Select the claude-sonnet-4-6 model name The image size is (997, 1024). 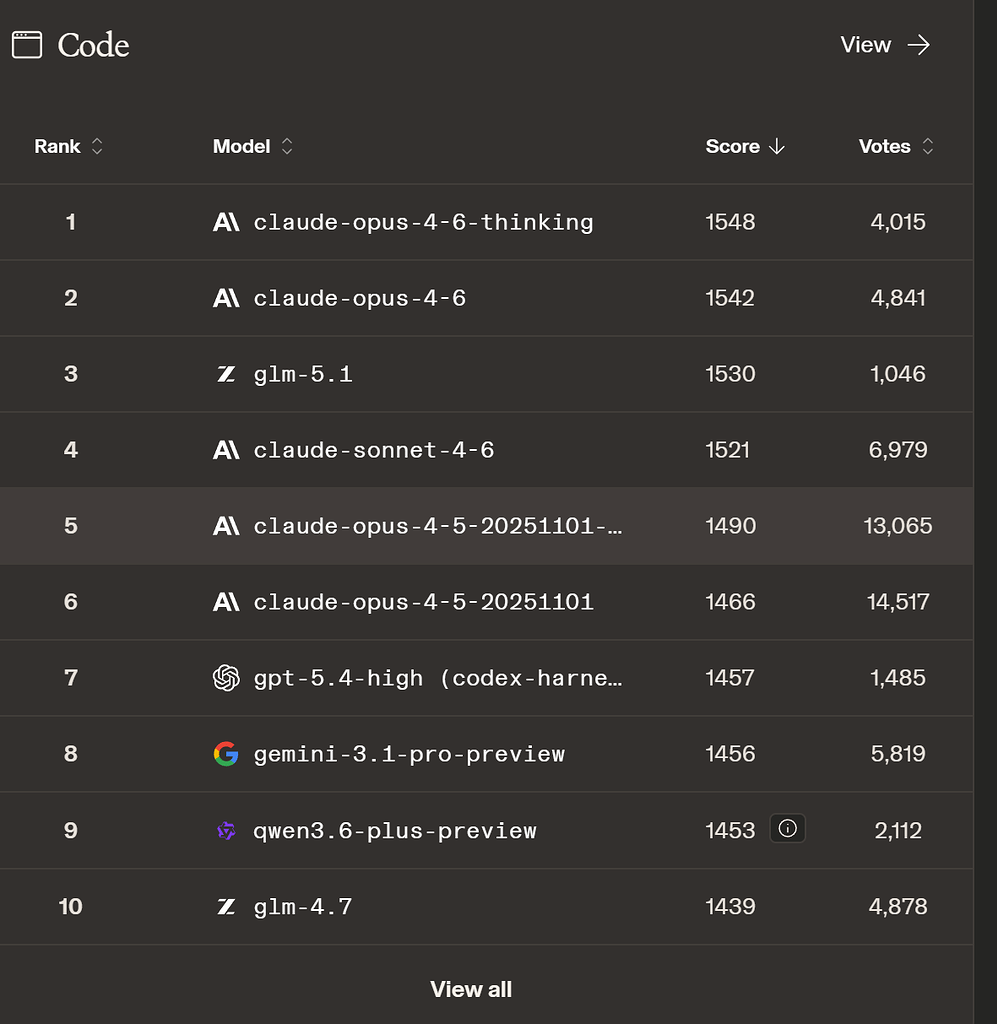pos(373,450)
